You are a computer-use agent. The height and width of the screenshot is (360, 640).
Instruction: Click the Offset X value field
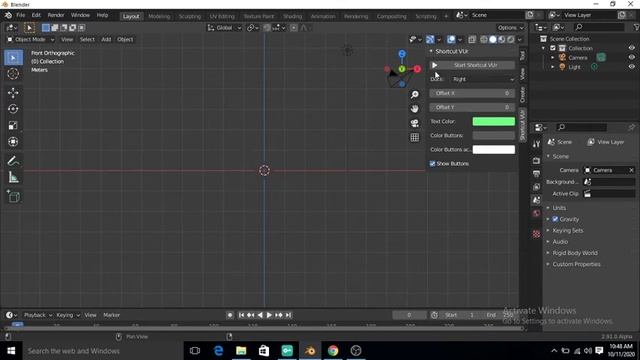pos(472,93)
